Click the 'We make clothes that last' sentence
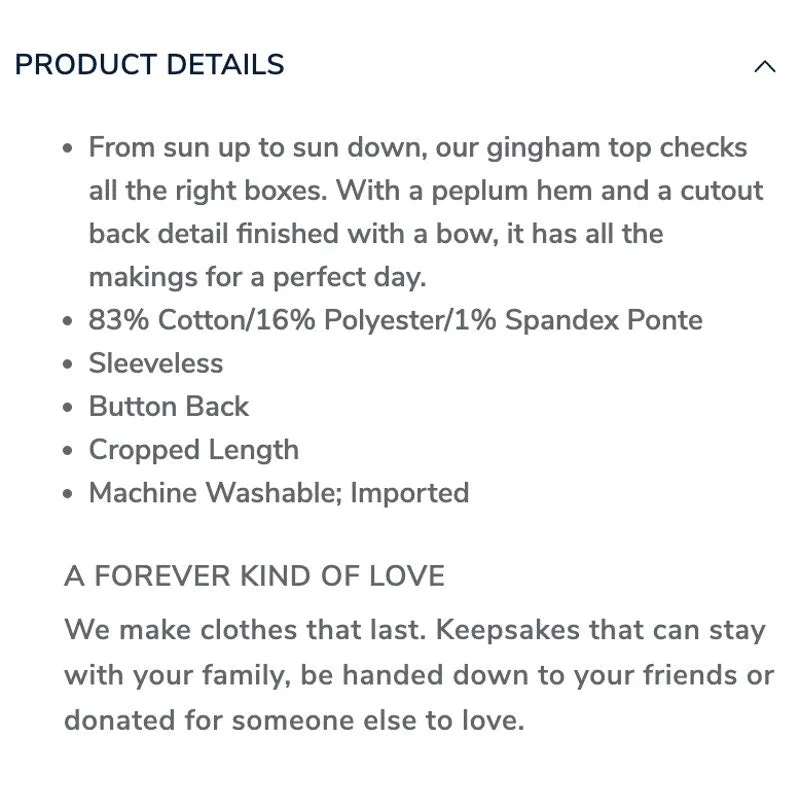Screen dimensions: 800x800 click(245, 629)
